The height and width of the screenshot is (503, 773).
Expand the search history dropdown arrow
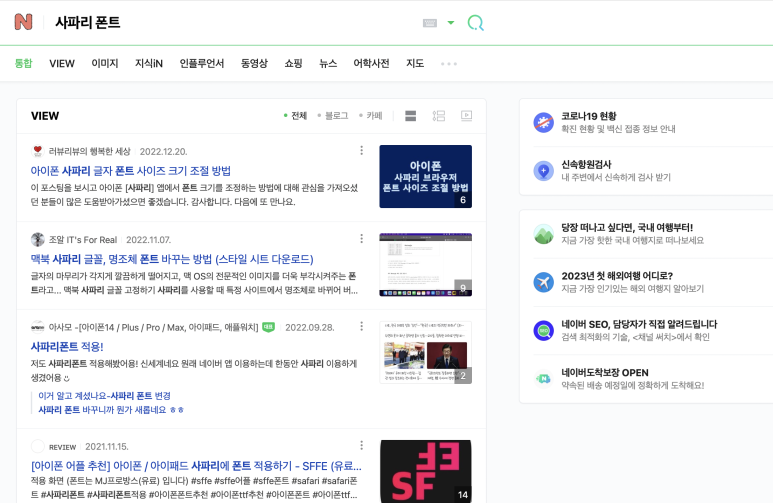451,23
